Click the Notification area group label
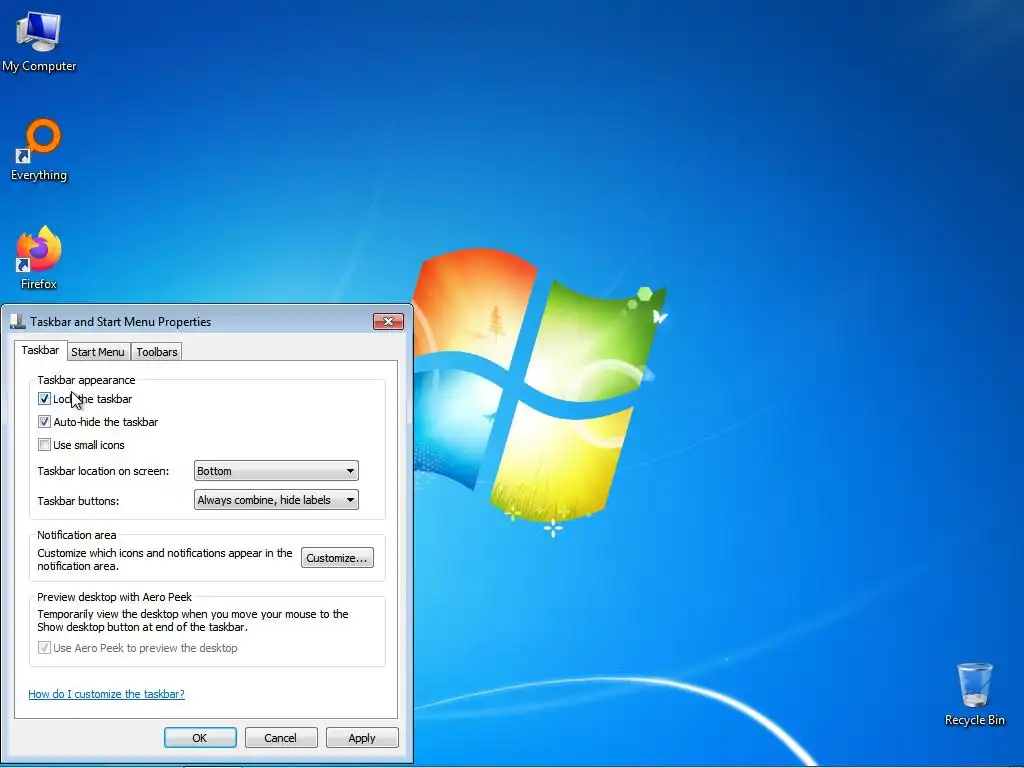This screenshot has height=768, width=1024. 76,535
